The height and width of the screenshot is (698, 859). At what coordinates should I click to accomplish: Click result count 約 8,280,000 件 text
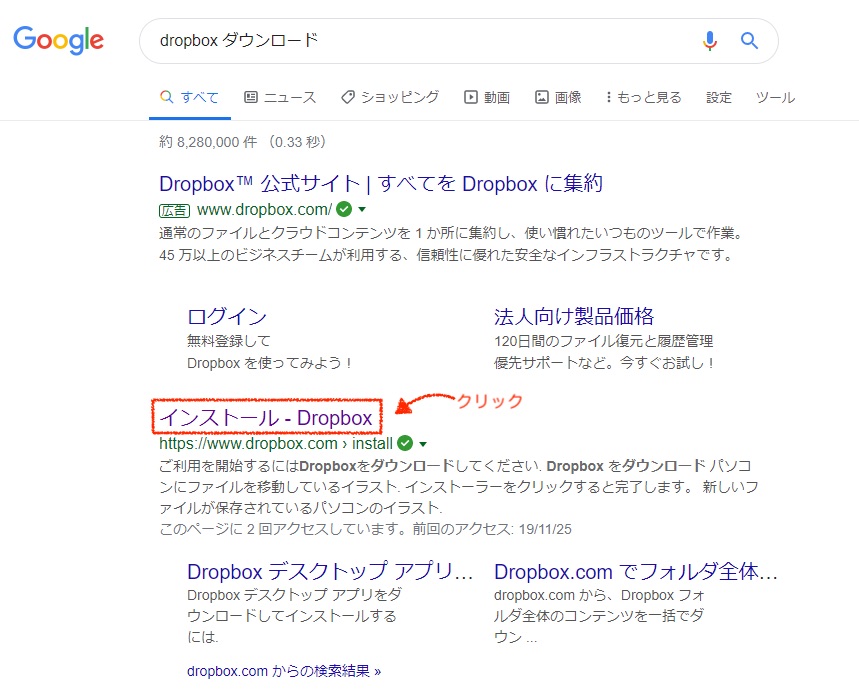click(208, 142)
